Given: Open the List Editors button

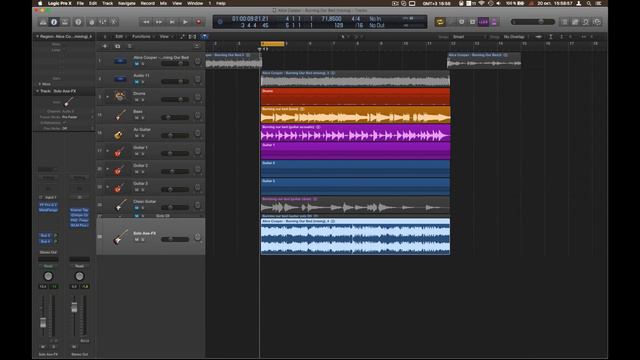Looking at the screenshot, I should pos(564,22).
